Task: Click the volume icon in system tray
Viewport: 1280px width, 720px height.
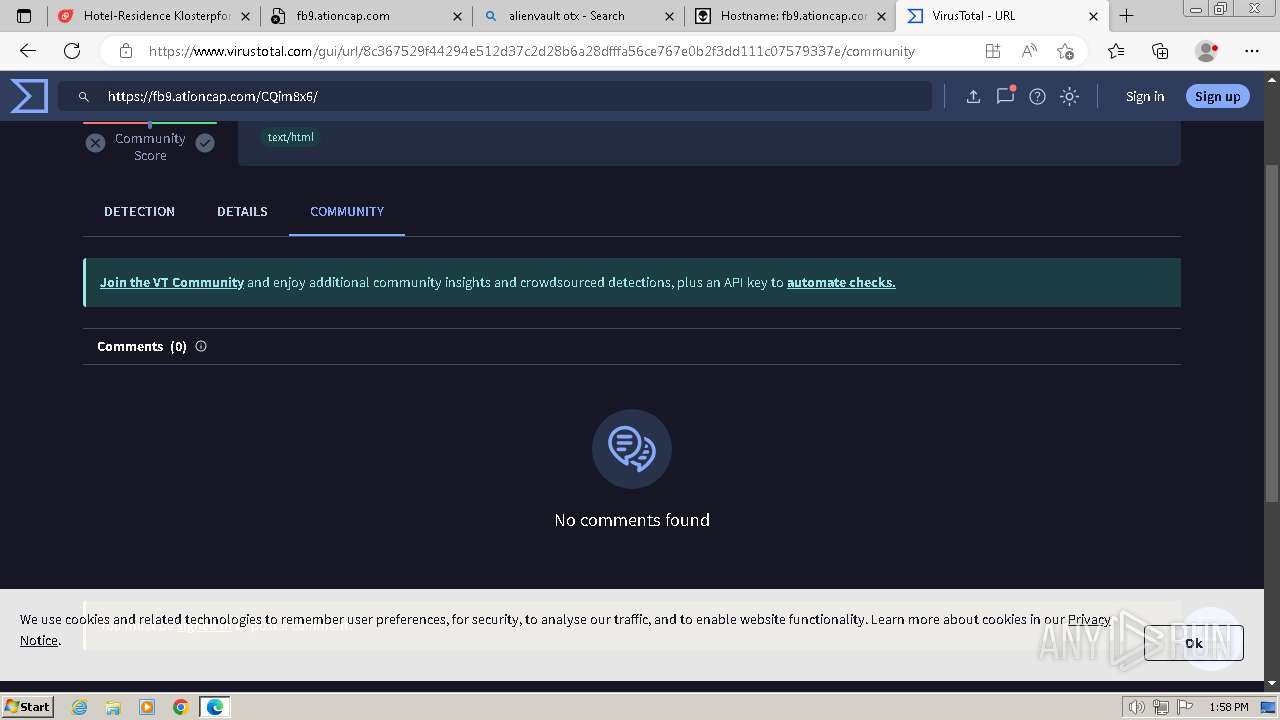Action: [x=1137, y=707]
